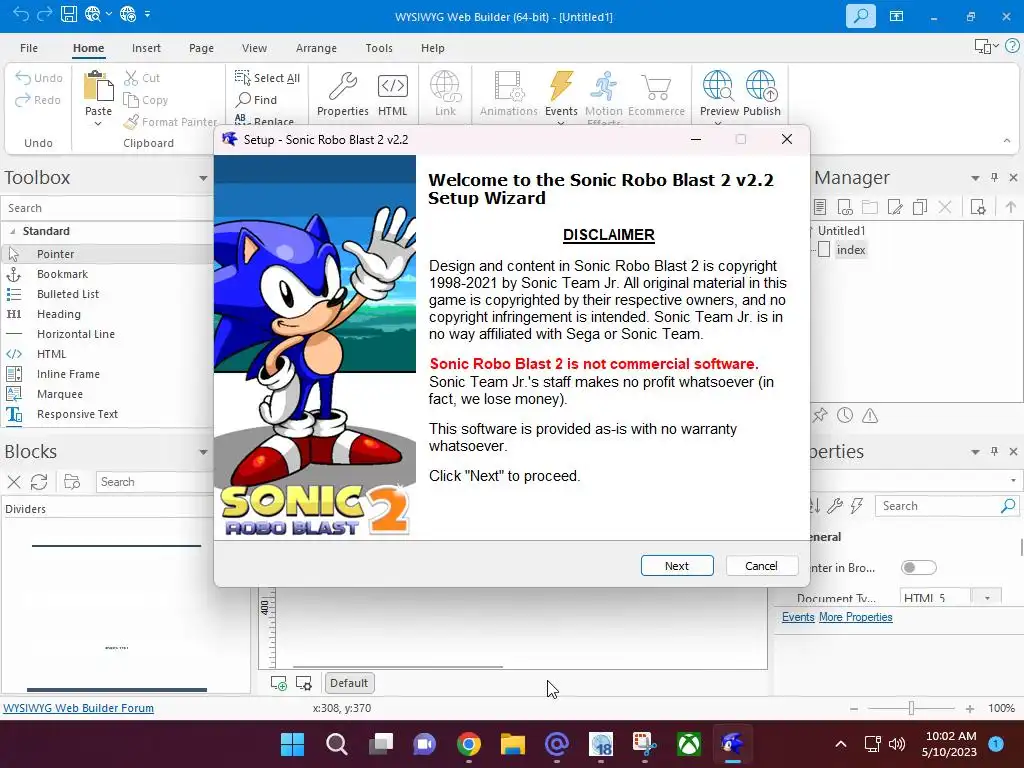Click the Link globe icon

coord(445,94)
